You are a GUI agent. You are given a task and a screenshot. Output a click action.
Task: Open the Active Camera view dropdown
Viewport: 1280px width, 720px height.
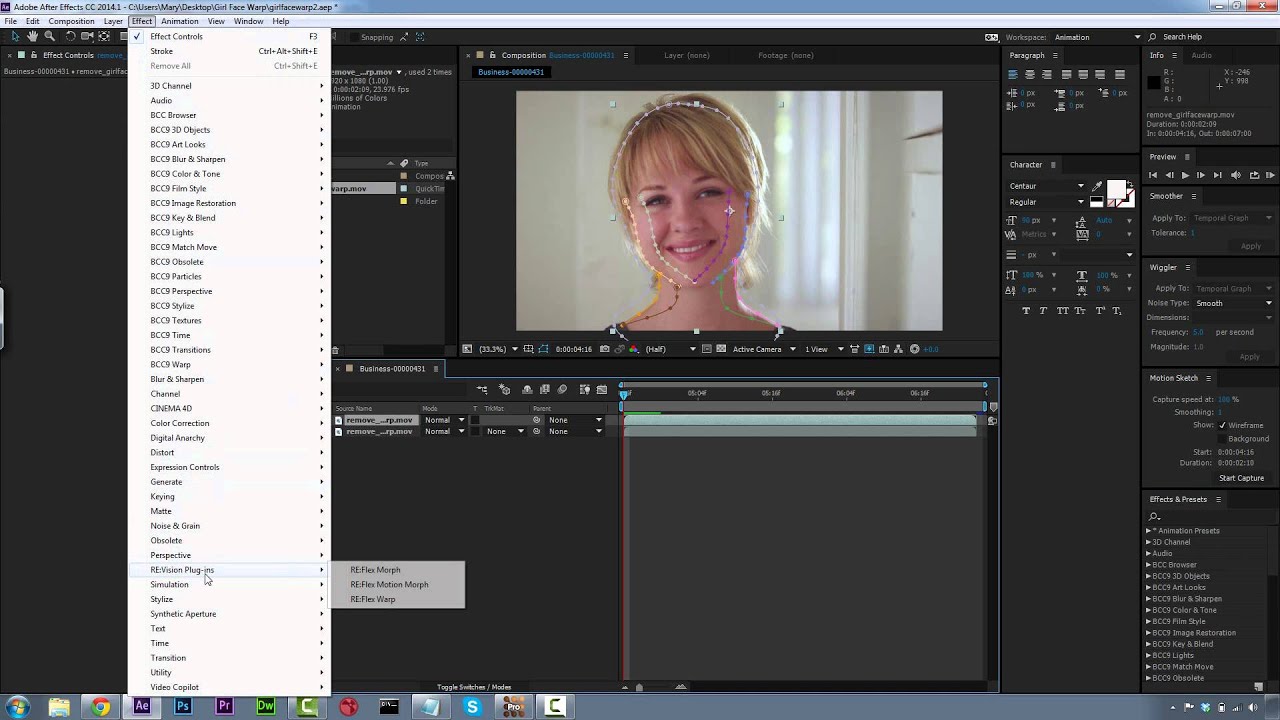764,349
